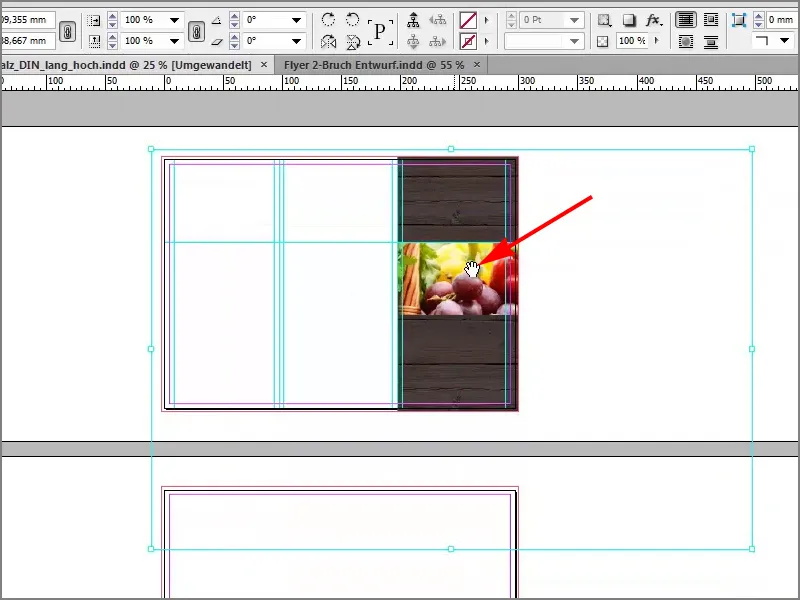Image resolution: width=800 pixels, height=600 pixels.
Task: Expand the stroke color flyout arrow
Action: [486, 41]
